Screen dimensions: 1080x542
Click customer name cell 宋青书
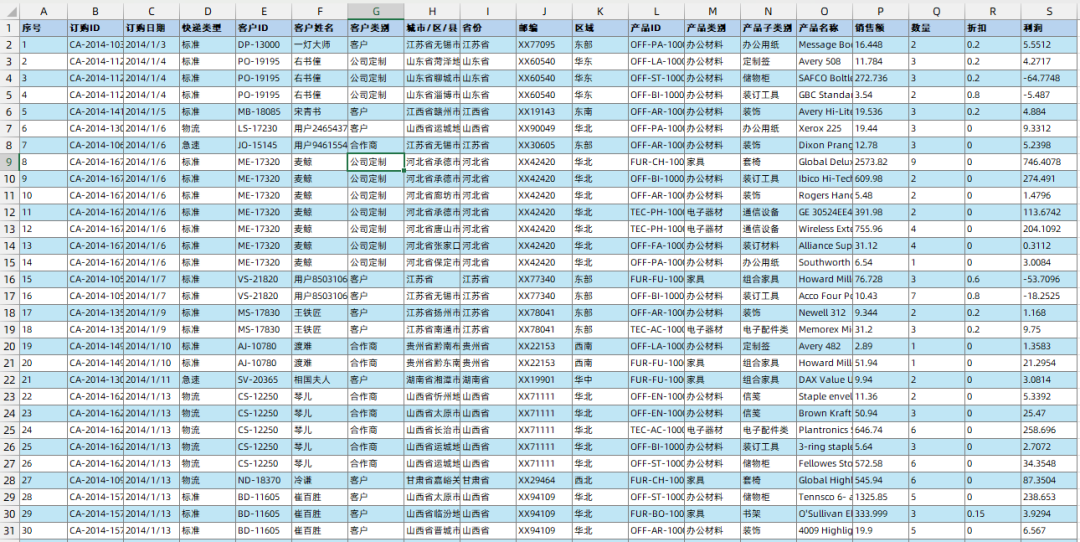pos(320,112)
